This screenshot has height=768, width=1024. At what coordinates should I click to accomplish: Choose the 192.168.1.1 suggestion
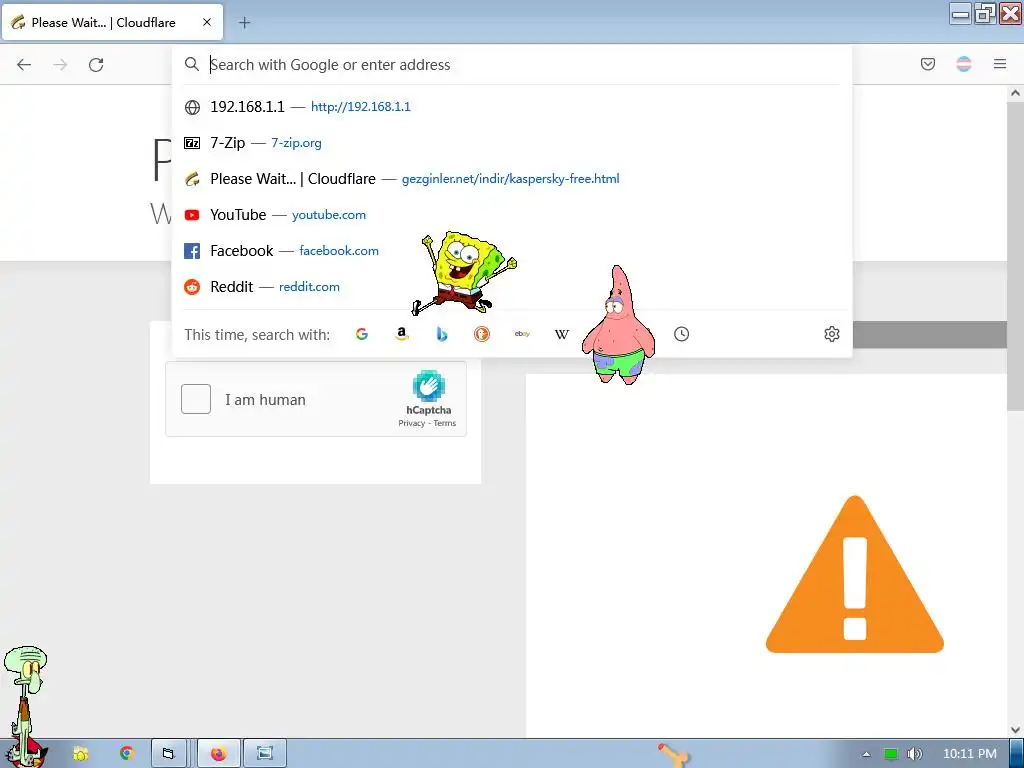pos(512,106)
